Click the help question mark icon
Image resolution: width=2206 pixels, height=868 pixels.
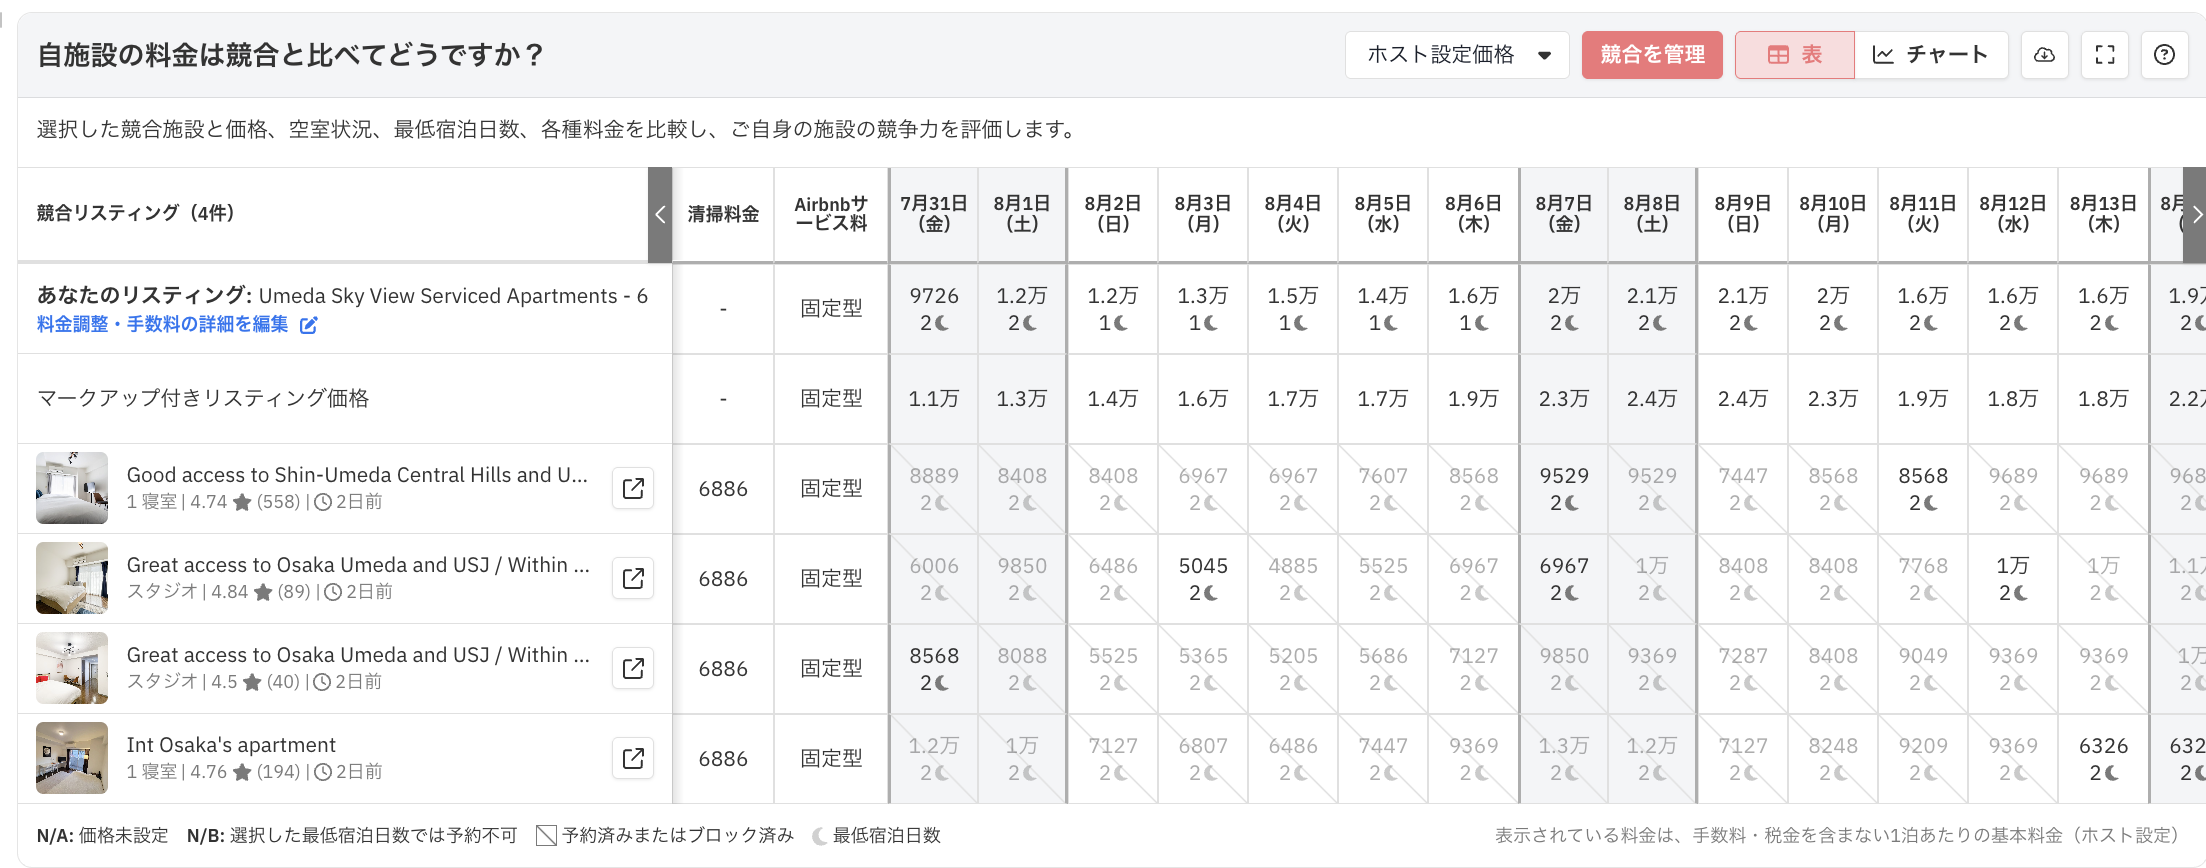pyautogui.click(x=2164, y=55)
